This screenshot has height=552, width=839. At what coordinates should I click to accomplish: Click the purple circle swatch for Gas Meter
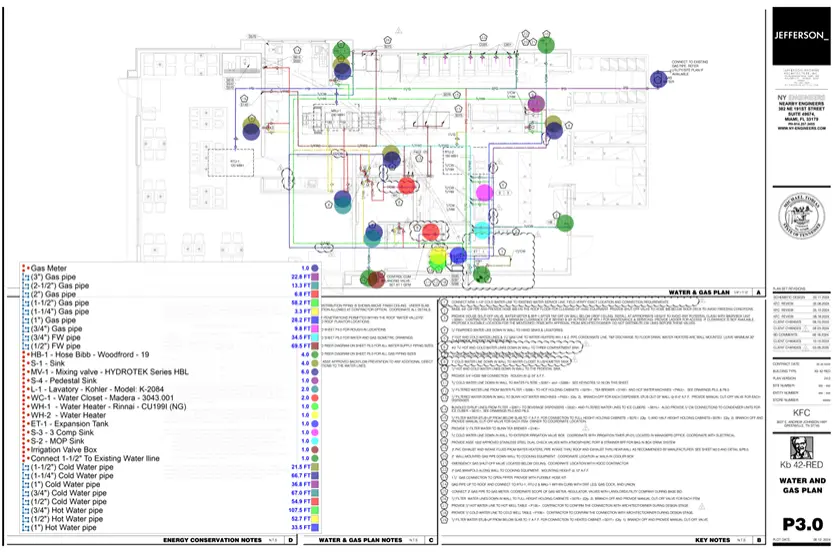[315, 268]
